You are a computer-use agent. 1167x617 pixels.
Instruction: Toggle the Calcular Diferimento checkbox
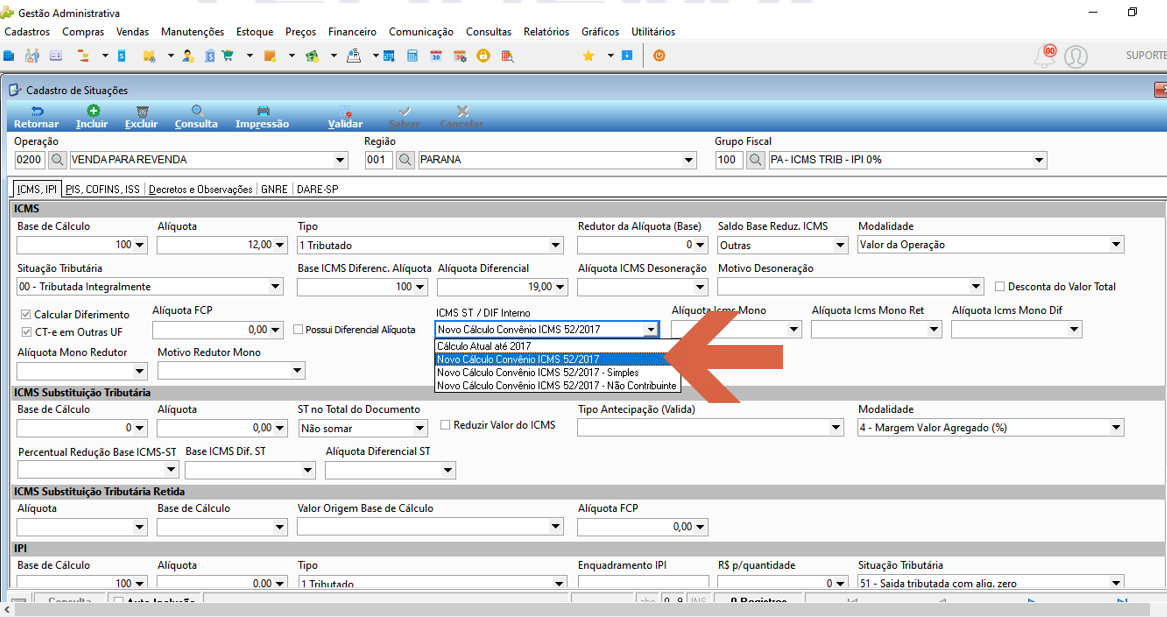pos(26,315)
